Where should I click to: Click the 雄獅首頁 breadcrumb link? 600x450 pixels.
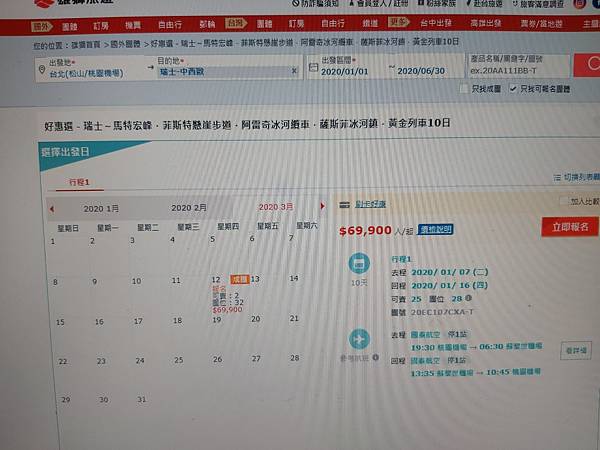pyautogui.click(x=85, y=45)
